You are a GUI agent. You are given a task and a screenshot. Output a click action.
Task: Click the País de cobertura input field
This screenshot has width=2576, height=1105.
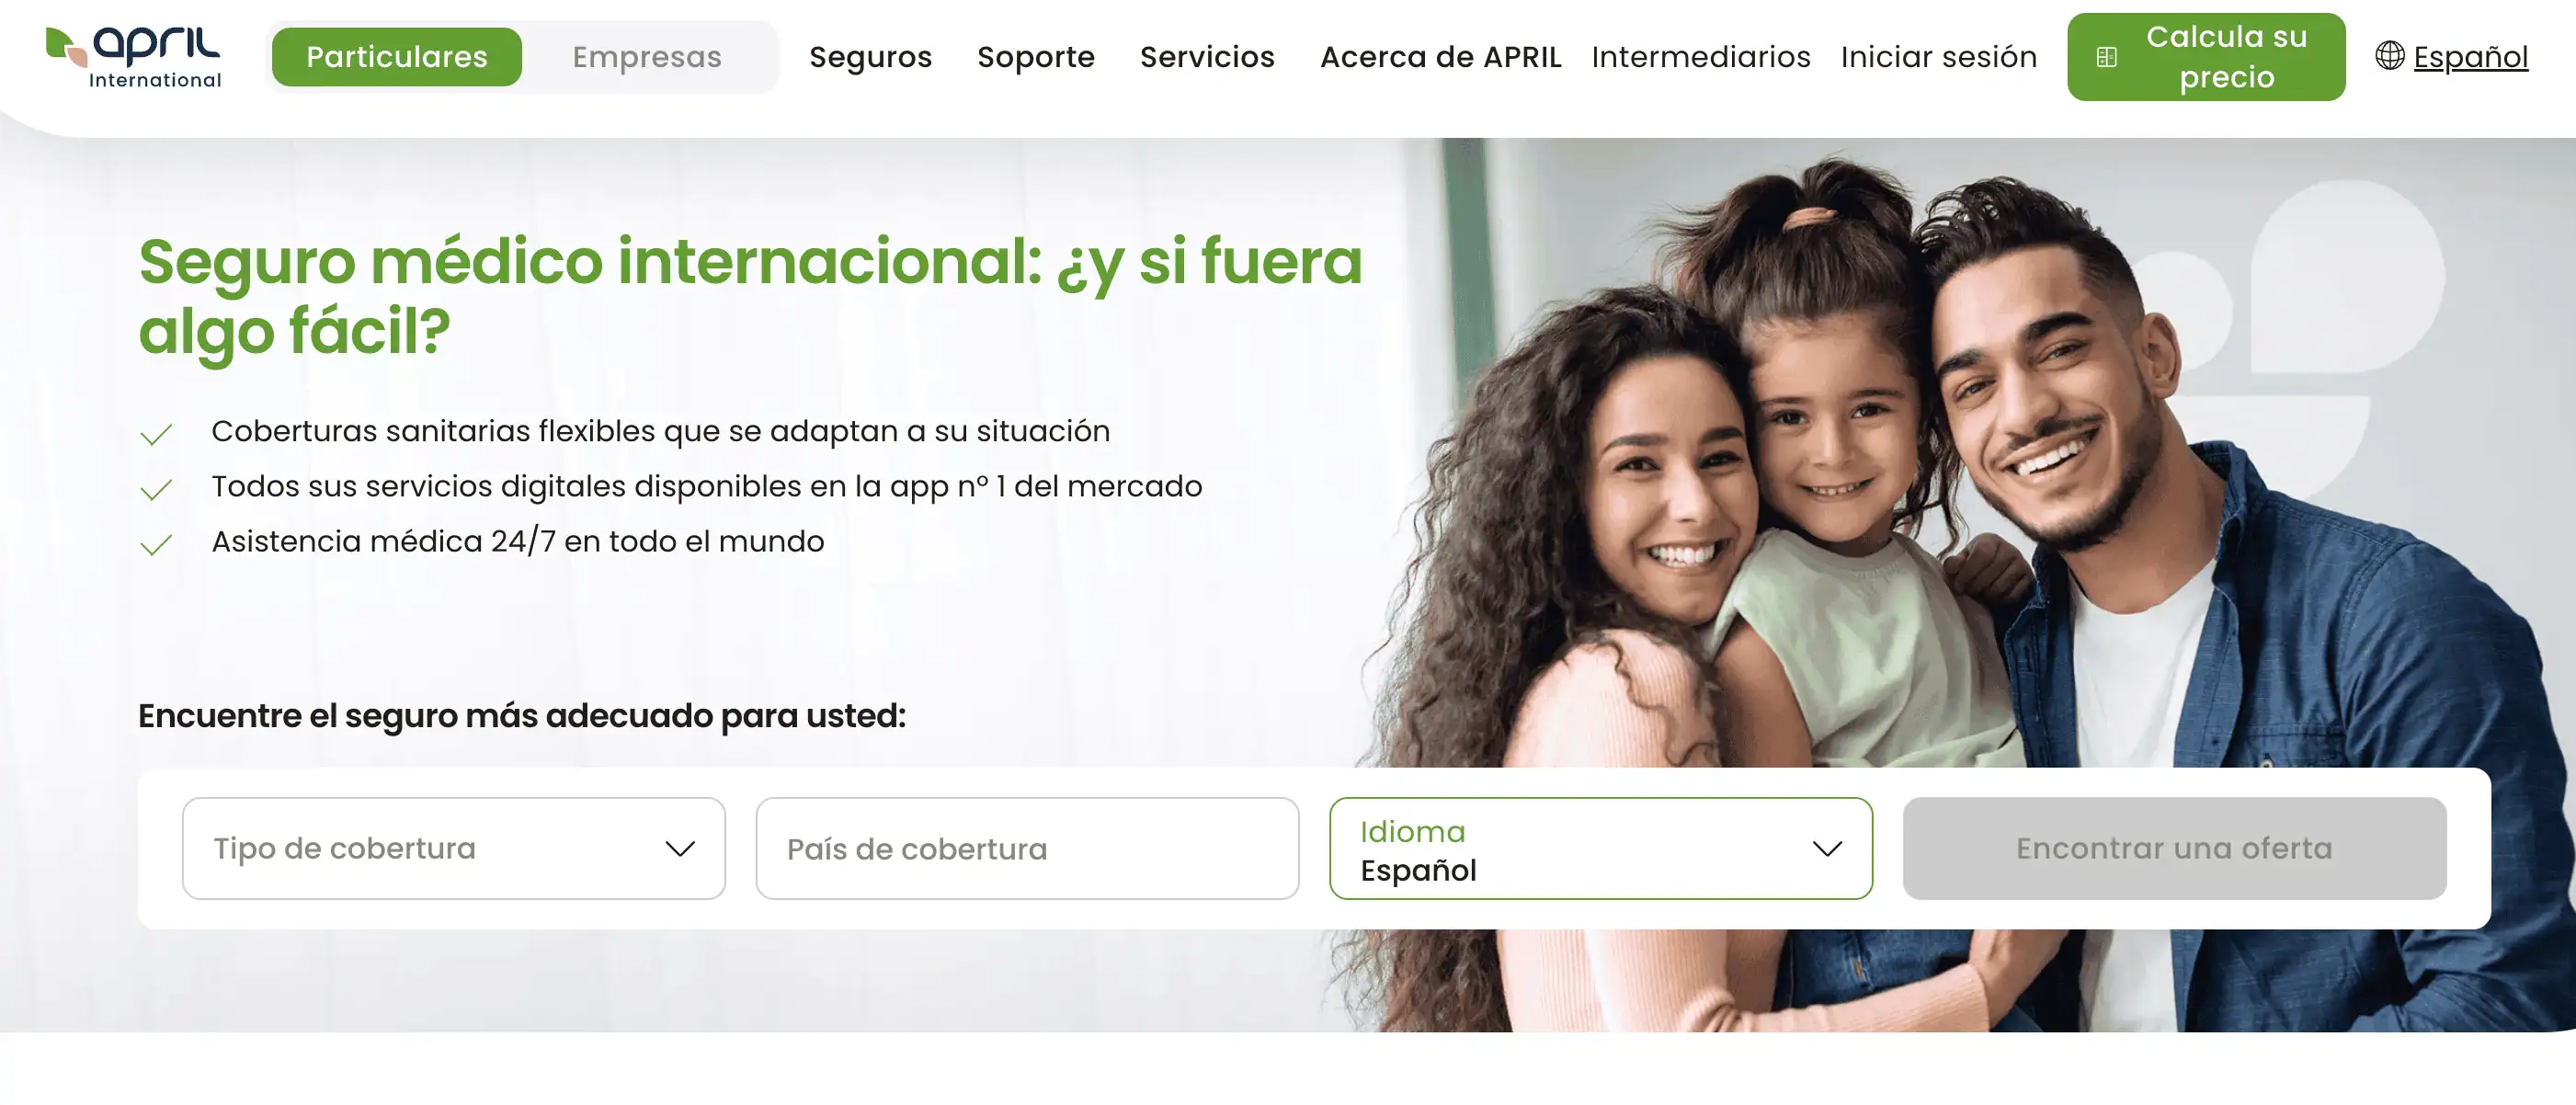coord(1028,849)
